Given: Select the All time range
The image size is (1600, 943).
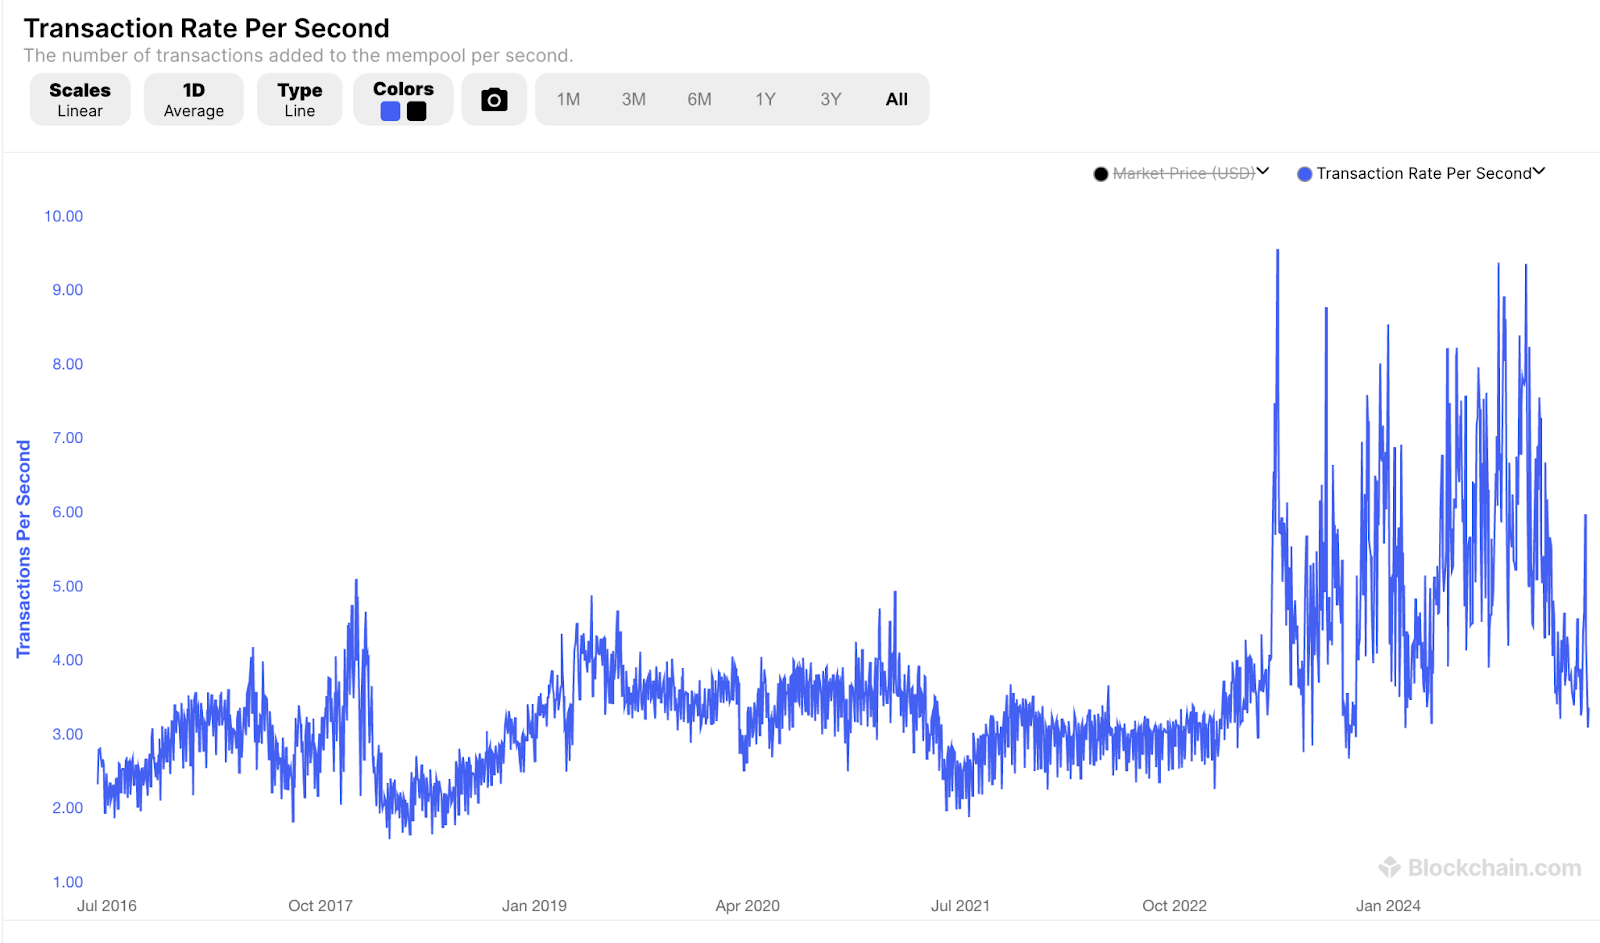Looking at the screenshot, I should 897,99.
